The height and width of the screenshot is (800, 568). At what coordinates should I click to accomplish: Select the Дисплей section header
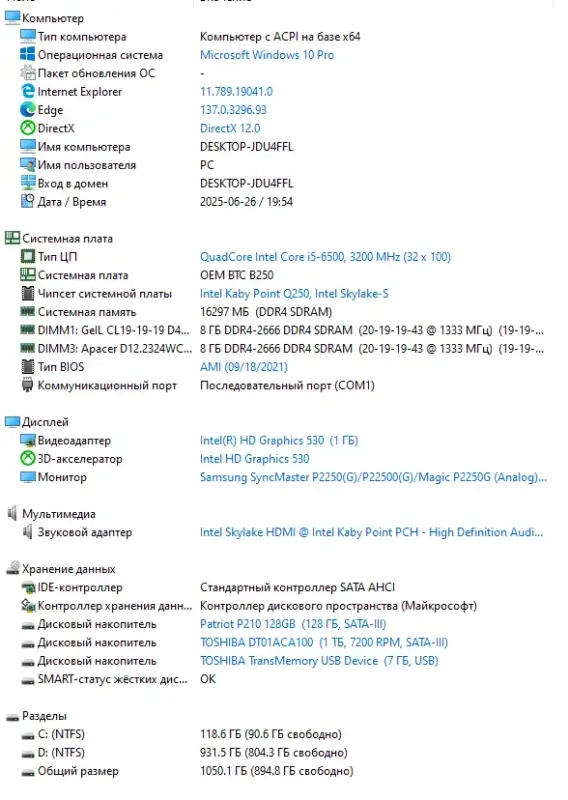[45, 422]
